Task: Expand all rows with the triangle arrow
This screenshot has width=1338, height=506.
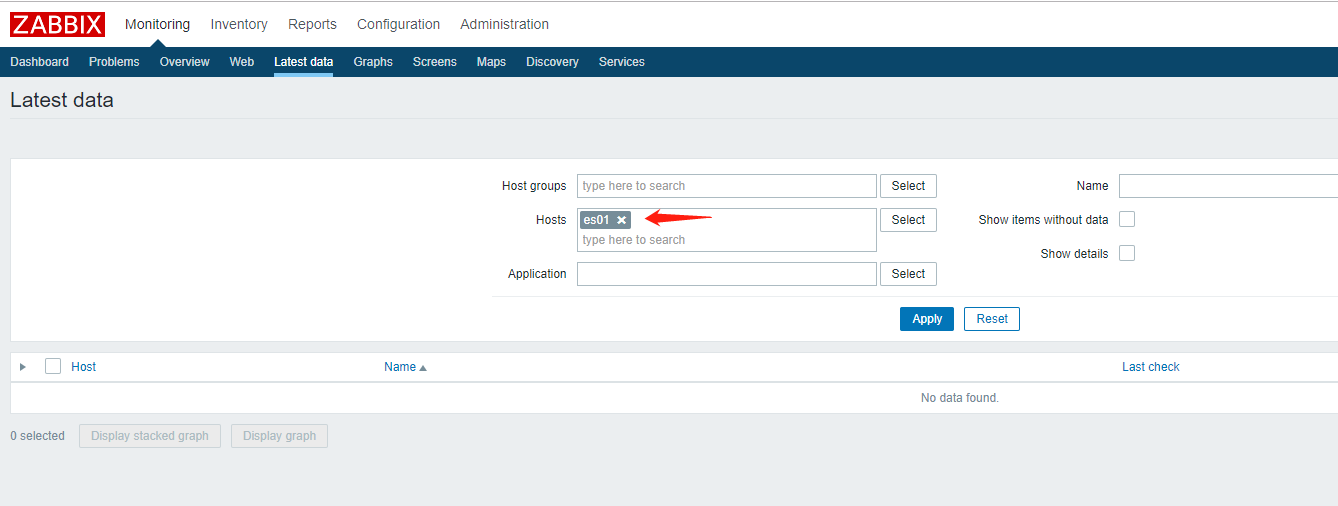Action: pos(23,367)
